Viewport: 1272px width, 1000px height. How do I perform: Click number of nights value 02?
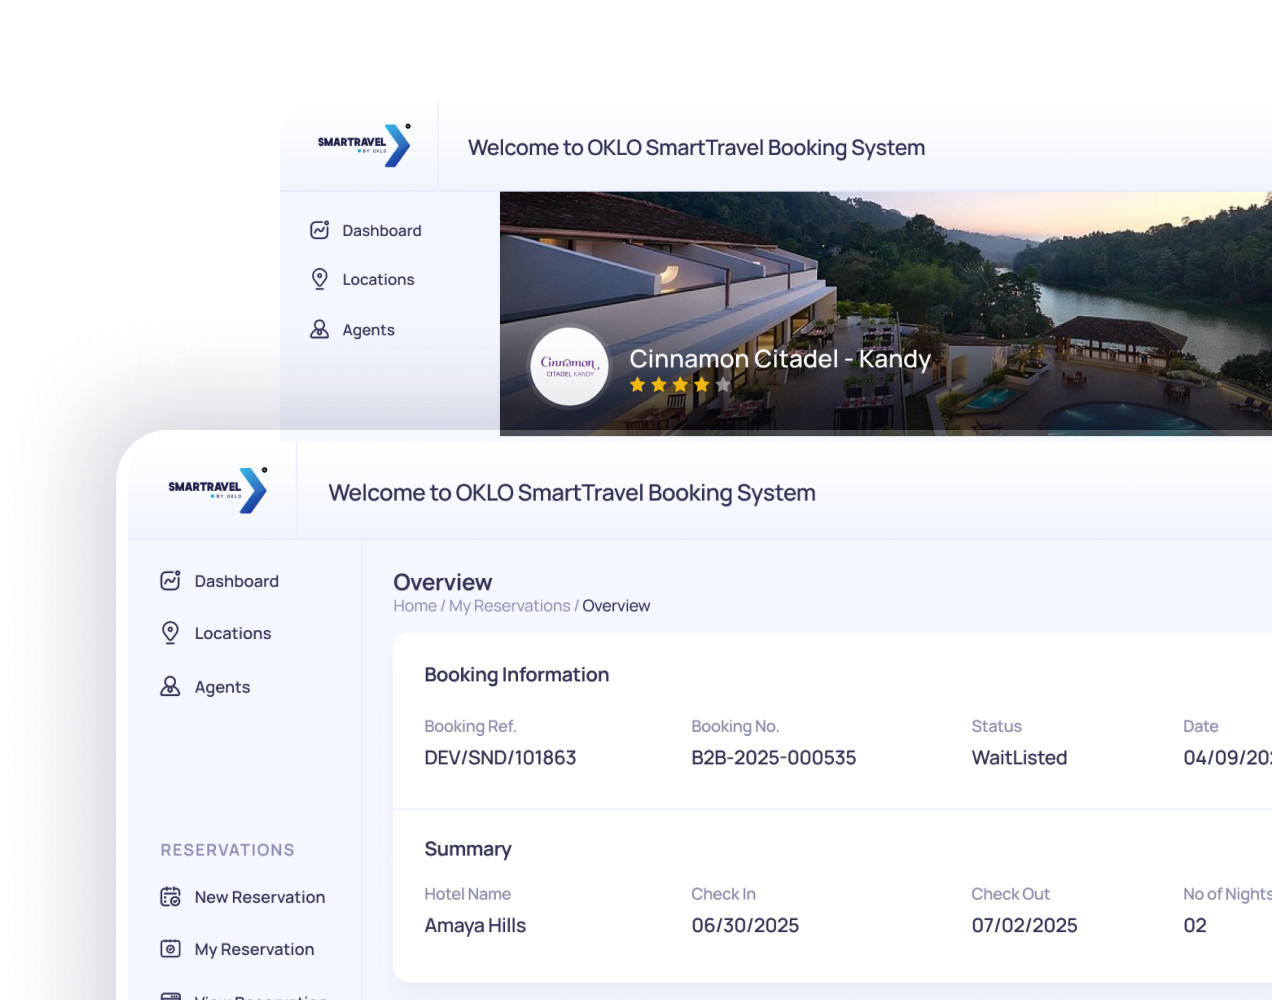pyautogui.click(x=1195, y=926)
